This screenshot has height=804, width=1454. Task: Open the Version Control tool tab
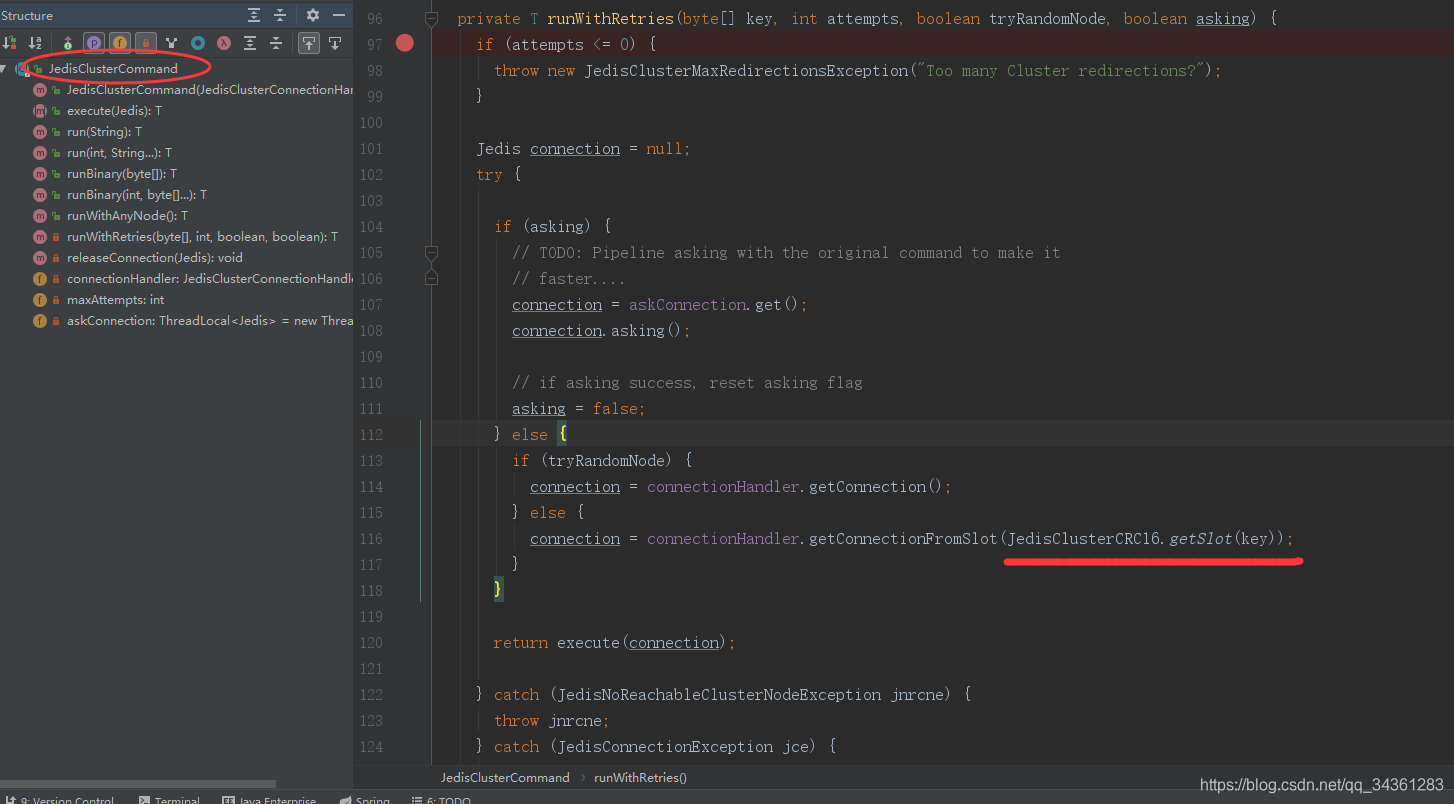click(59, 800)
